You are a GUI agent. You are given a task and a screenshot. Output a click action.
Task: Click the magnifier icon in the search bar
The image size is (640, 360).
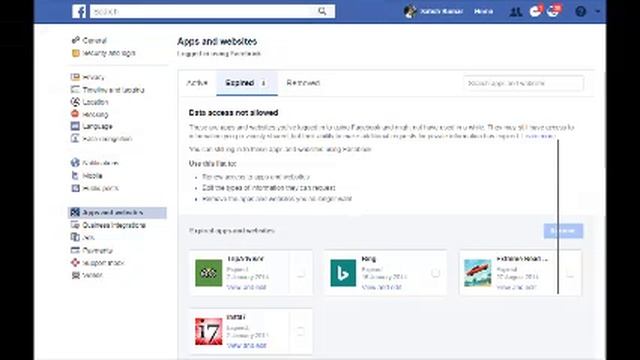[322, 11]
